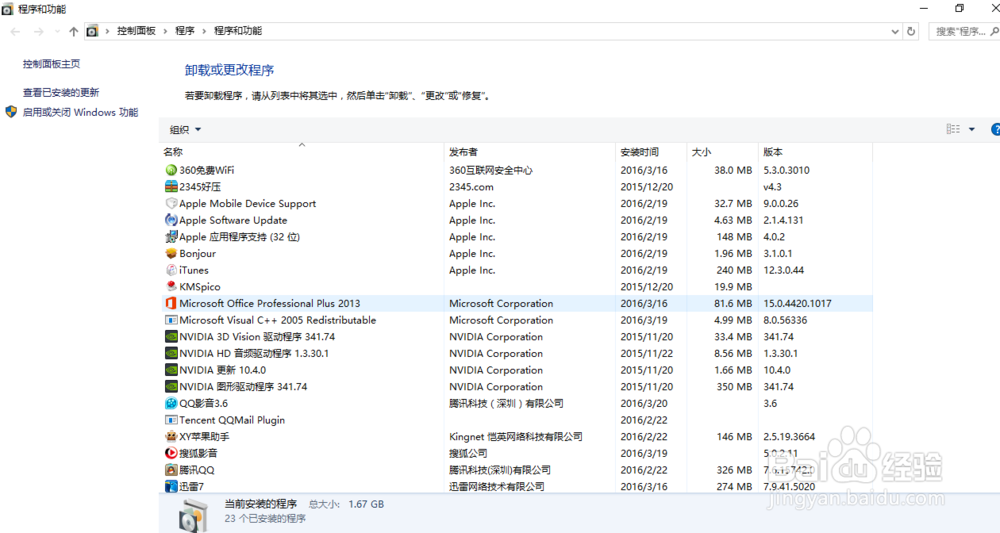Viewport: 1000px width, 533px height.
Task: Open recent locations dropdown arrow
Action: coord(57,31)
